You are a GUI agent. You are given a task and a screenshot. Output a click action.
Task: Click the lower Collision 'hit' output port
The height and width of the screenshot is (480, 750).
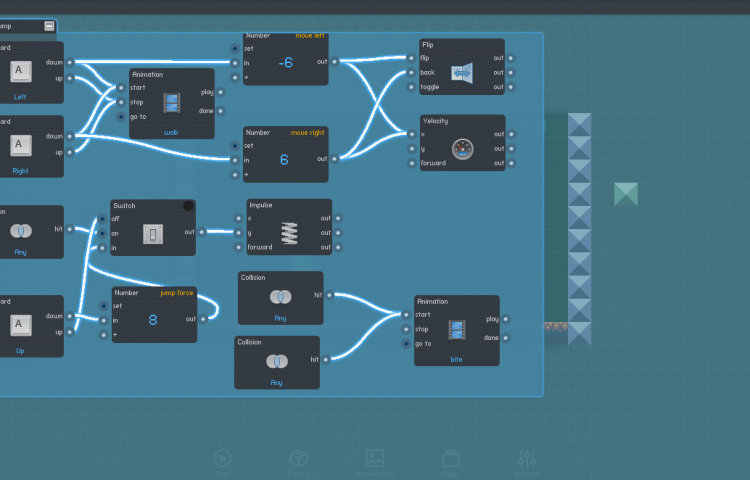pyautogui.click(x=326, y=360)
